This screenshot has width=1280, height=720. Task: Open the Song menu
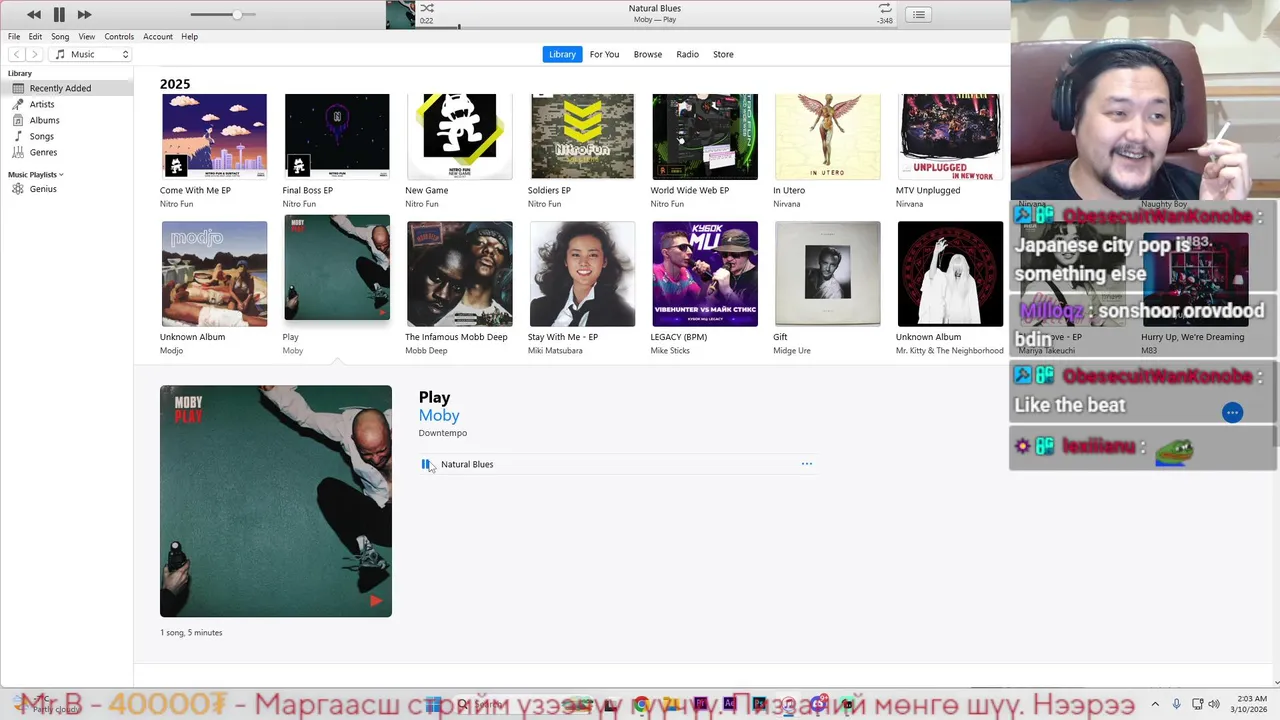click(x=60, y=36)
